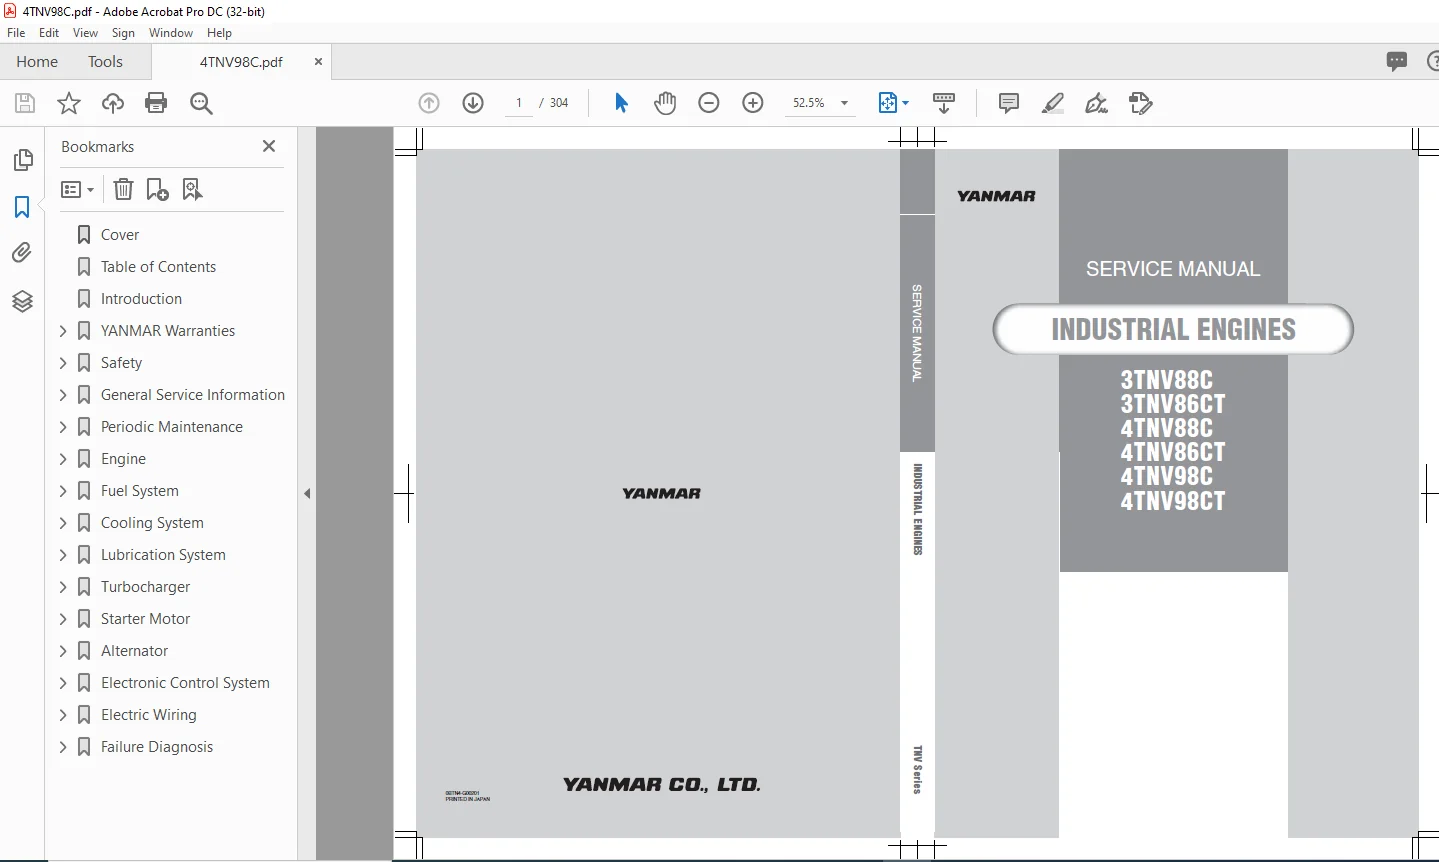Viewport: 1439px width, 862px height.
Task: Collapse navigation pane with left arrow
Action: pyautogui.click(x=307, y=493)
